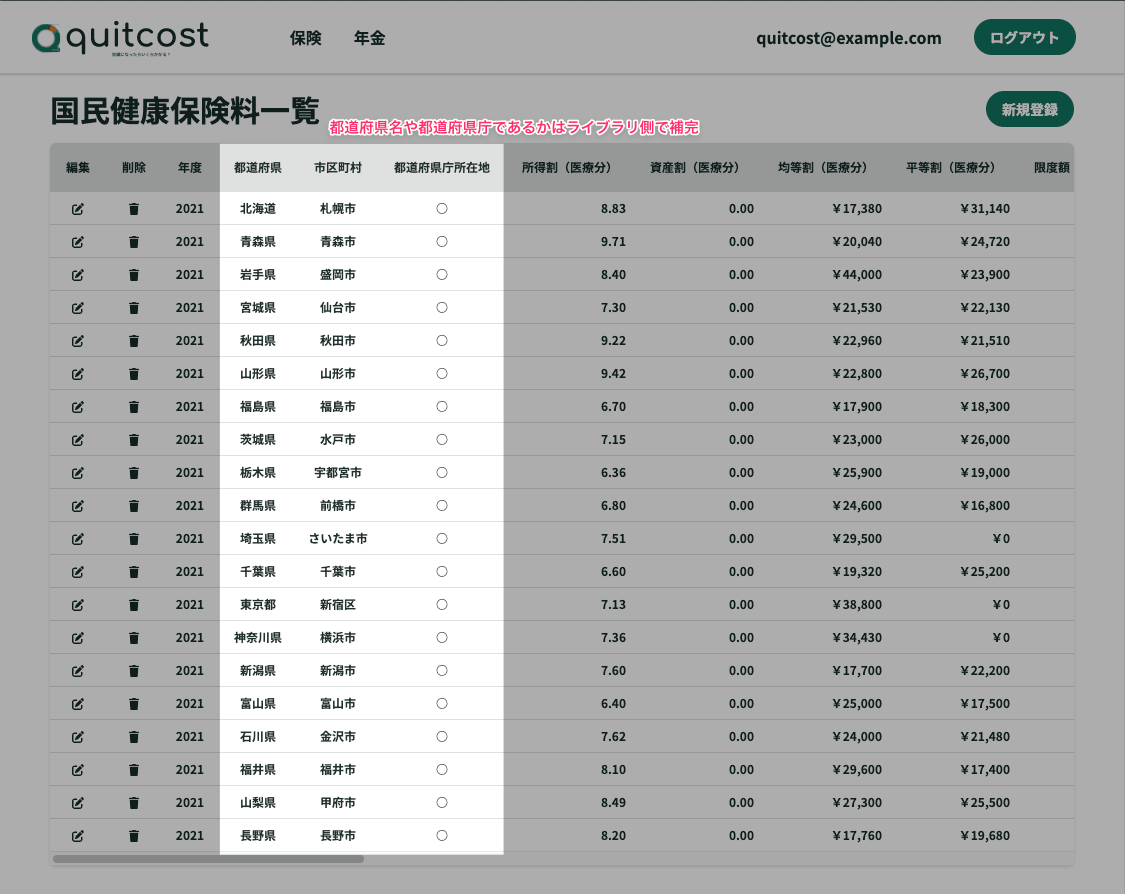Viewport: 1125px width, 894px height.
Task: Edit the 福井県 福井市 row
Action: 77,770
